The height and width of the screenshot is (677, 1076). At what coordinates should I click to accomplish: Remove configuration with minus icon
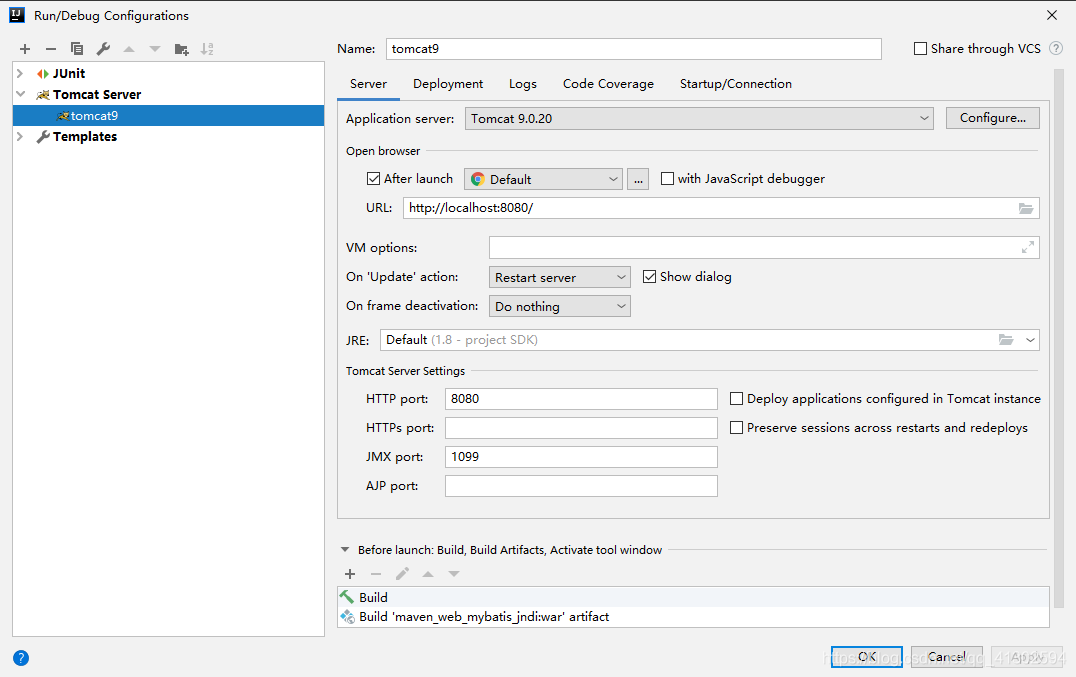[x=51, y=49]
